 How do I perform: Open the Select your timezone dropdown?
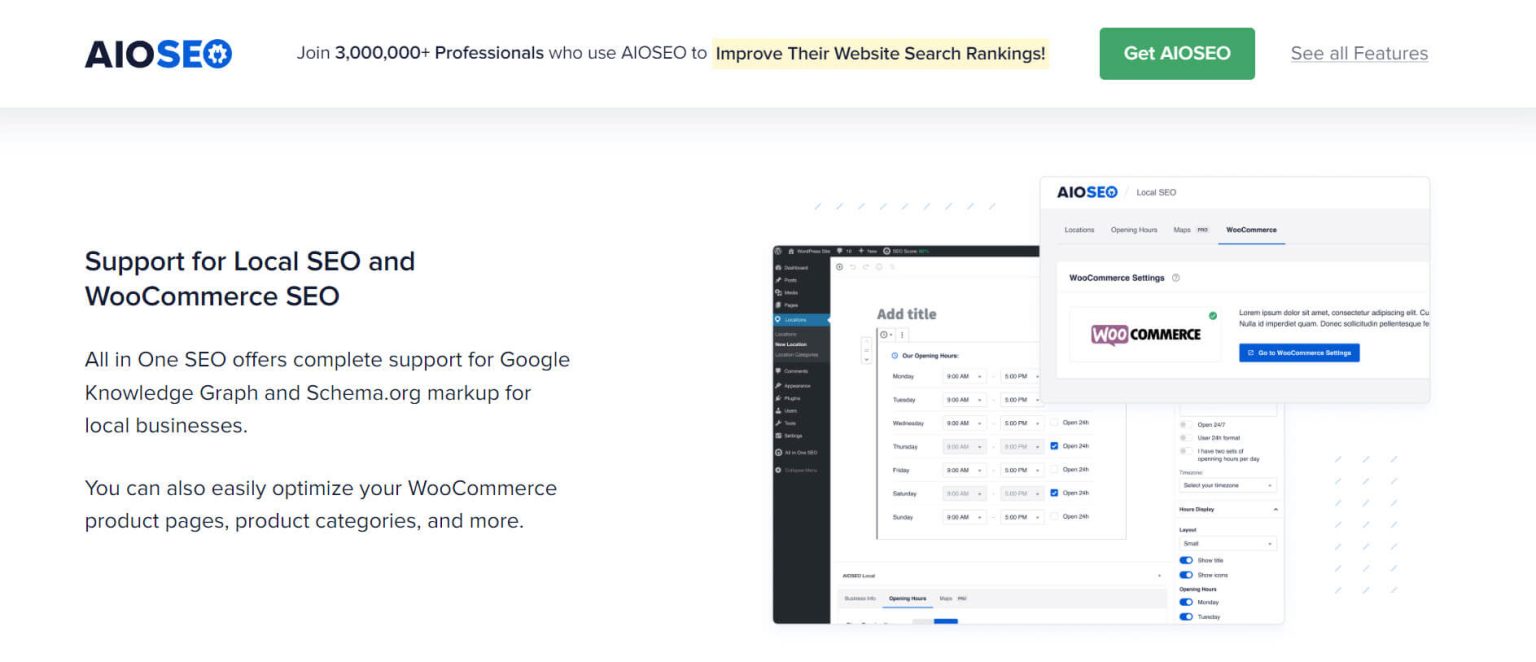coord(1229,484)
